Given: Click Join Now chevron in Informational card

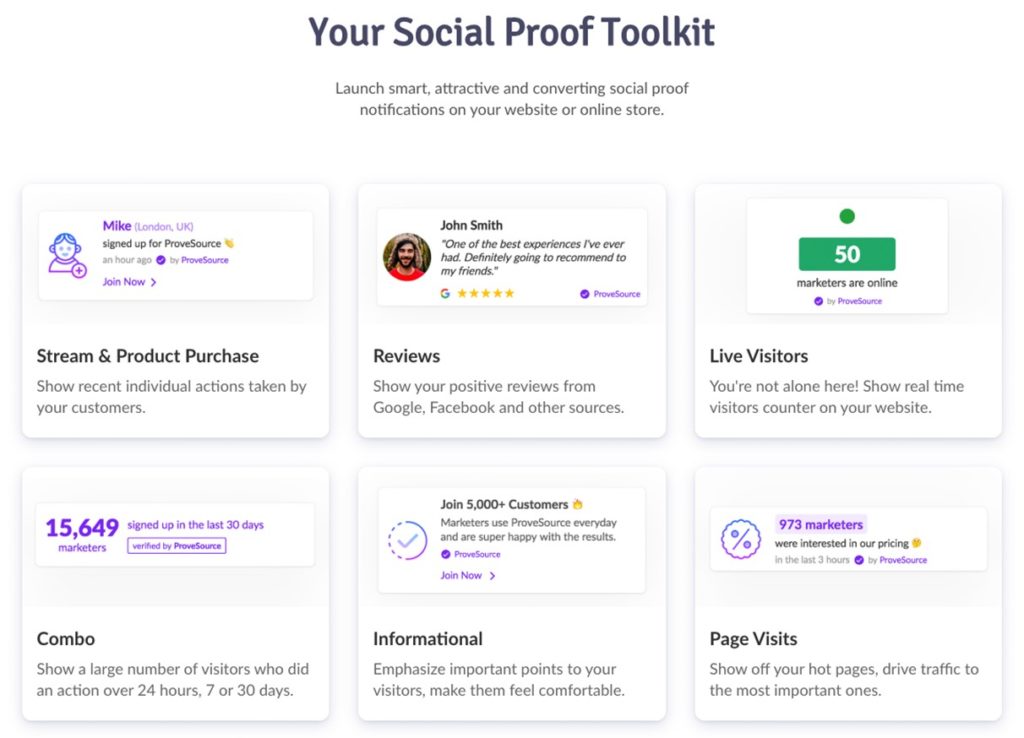Looking at the screenshot, I should pos(492,575).
